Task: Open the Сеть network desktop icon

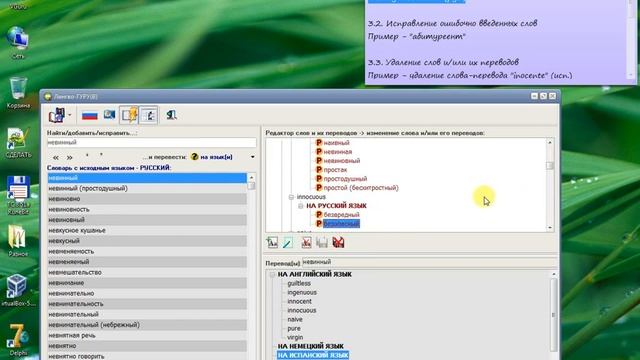Action: pos(18,43)
